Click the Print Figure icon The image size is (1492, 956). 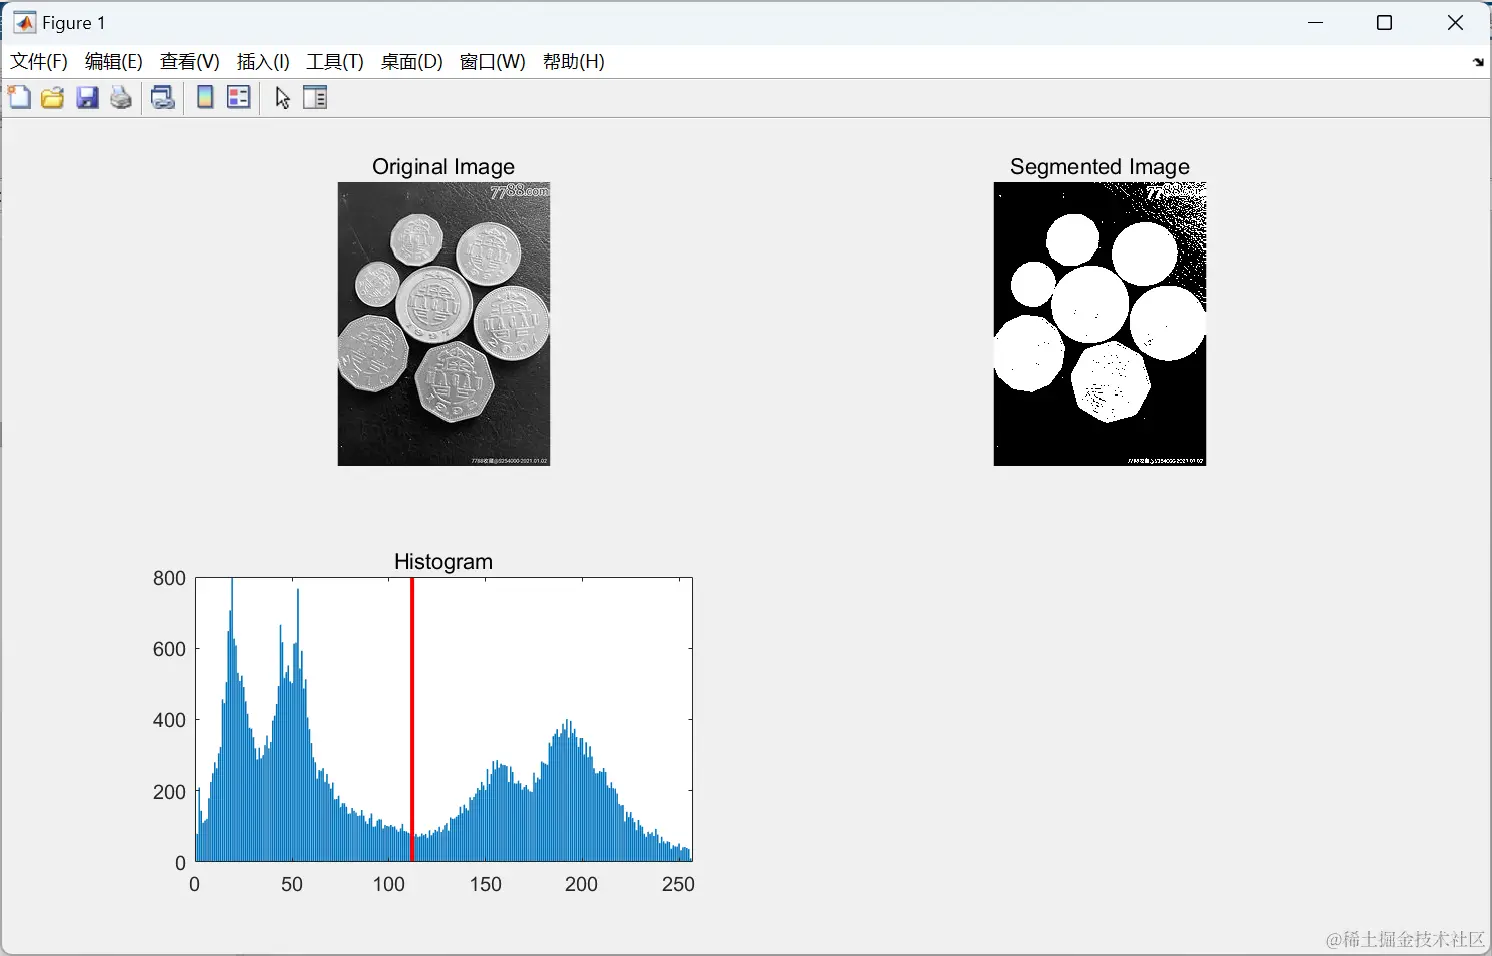pos(121,97)
